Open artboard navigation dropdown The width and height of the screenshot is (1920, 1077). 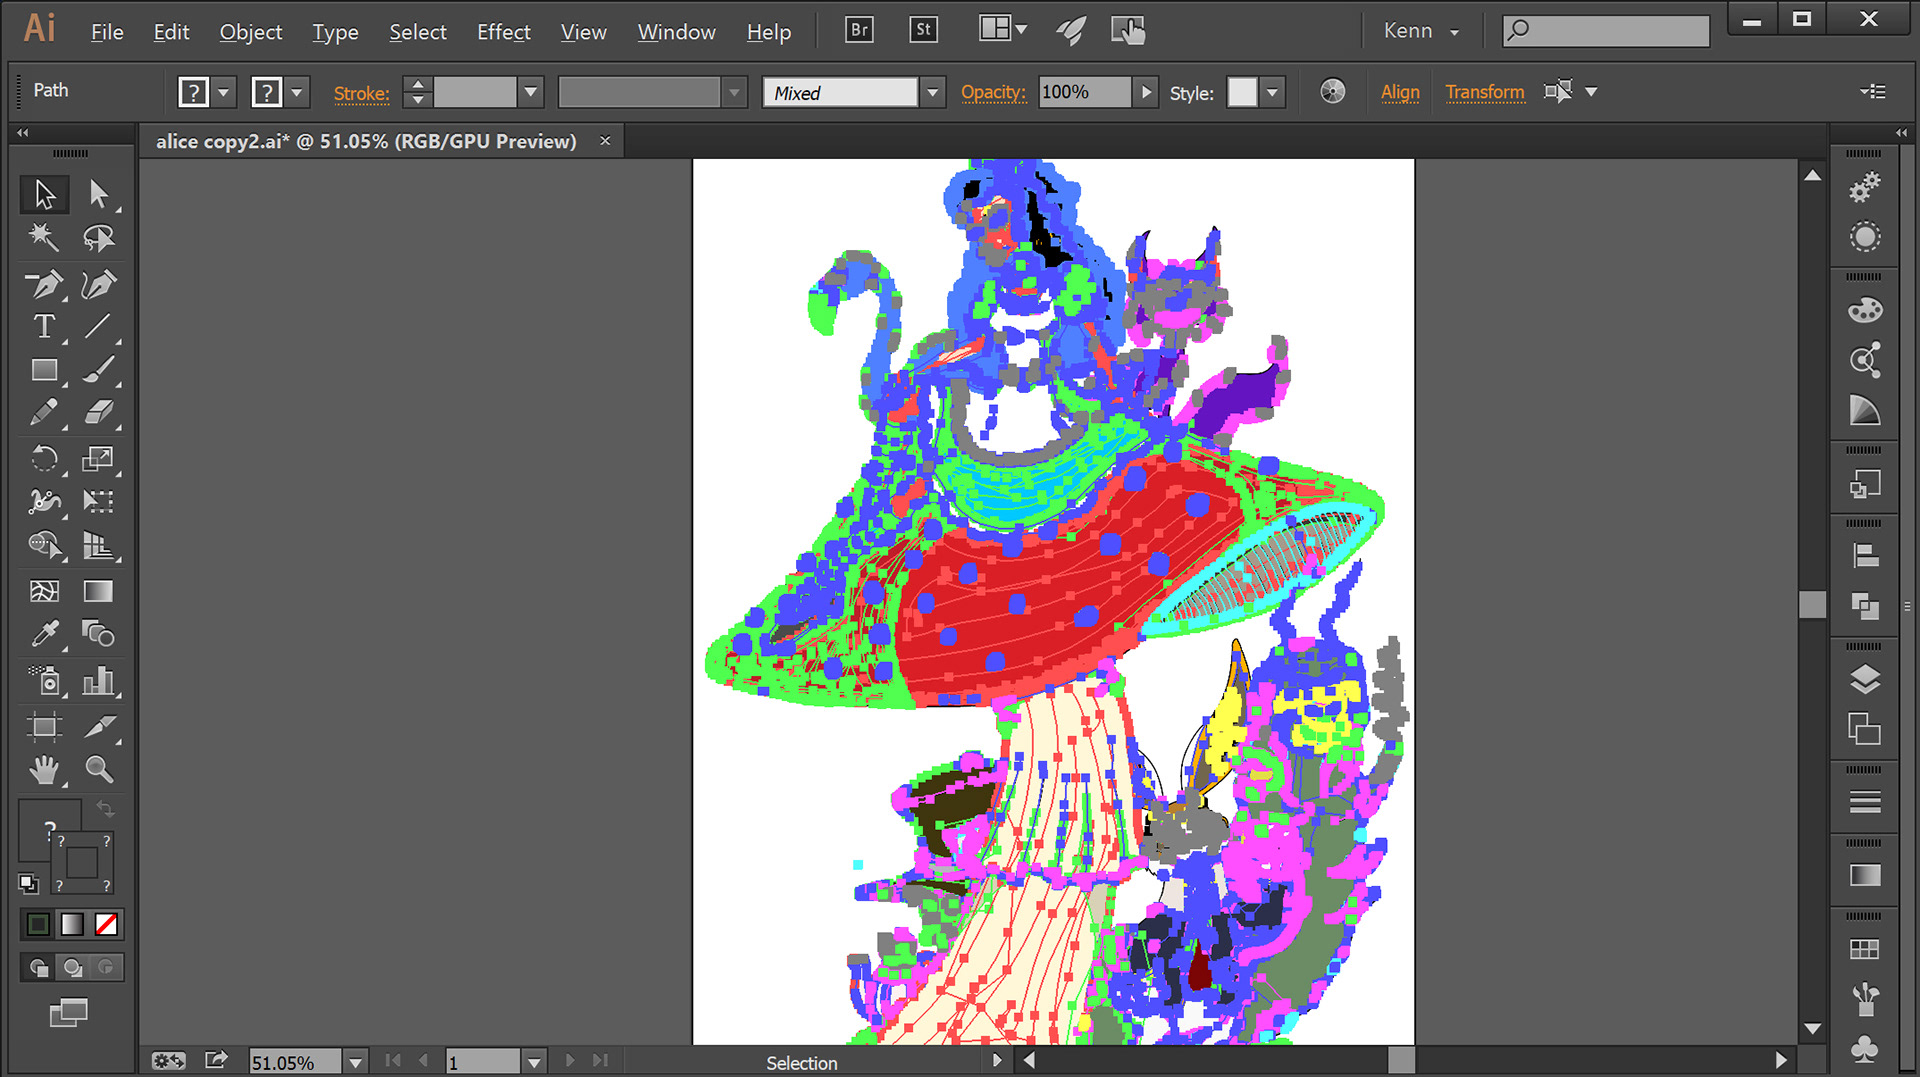click(535, 1062)
